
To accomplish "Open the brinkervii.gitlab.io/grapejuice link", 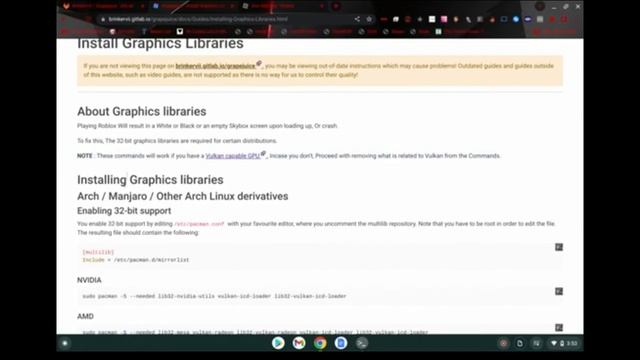I will [216, 66].
